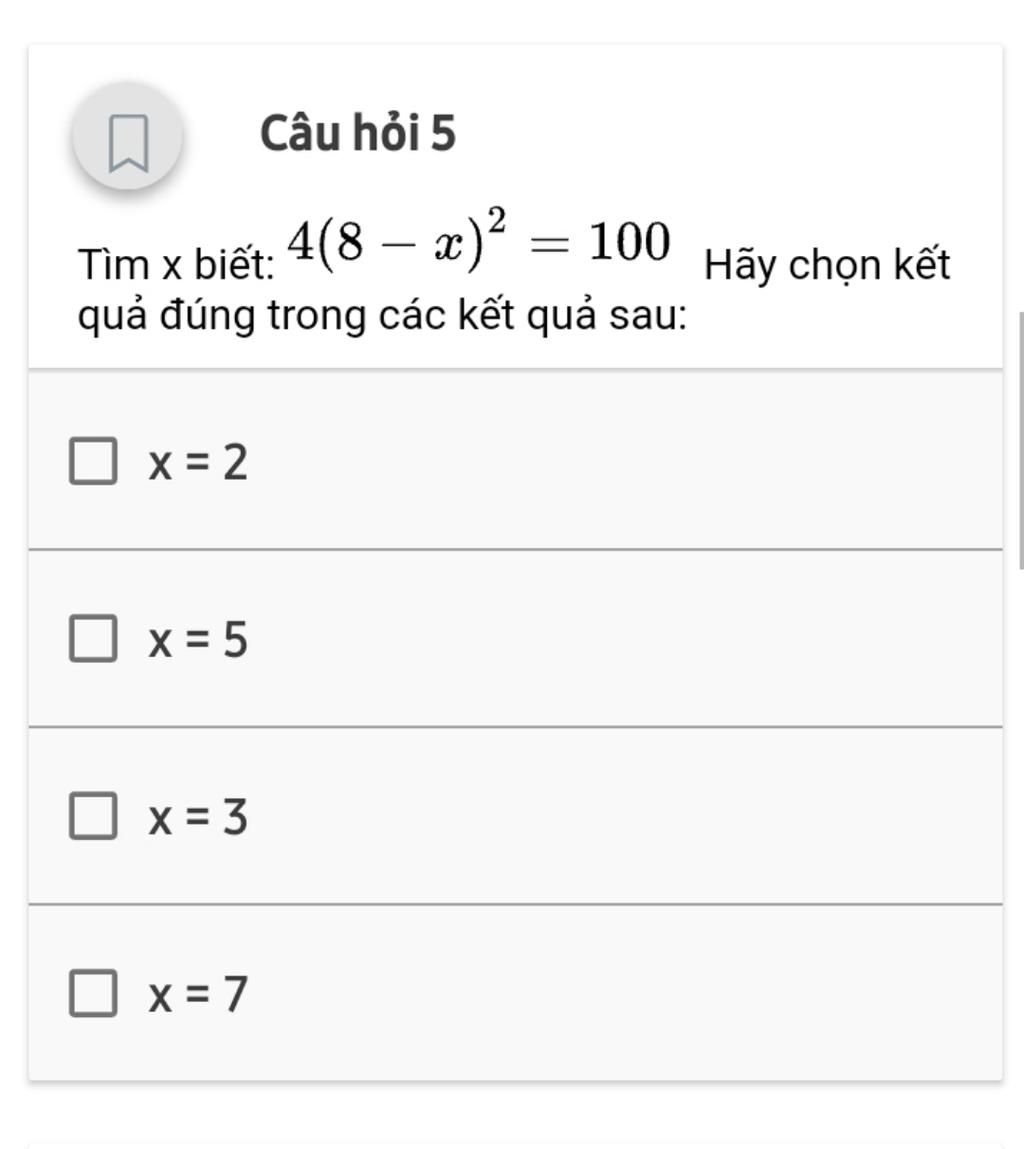Image resolution: width=1024 pixels, height=1149 pixels.
Task: Click the exponent 2 in the formula
Action: pos(497,220)
